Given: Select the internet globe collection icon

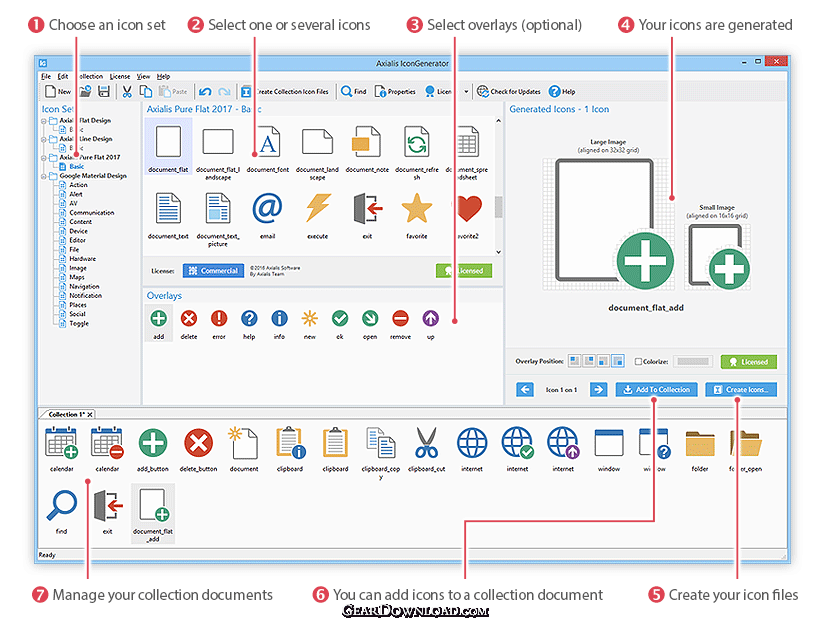Looking at the screenshot, I should (472, 449).
